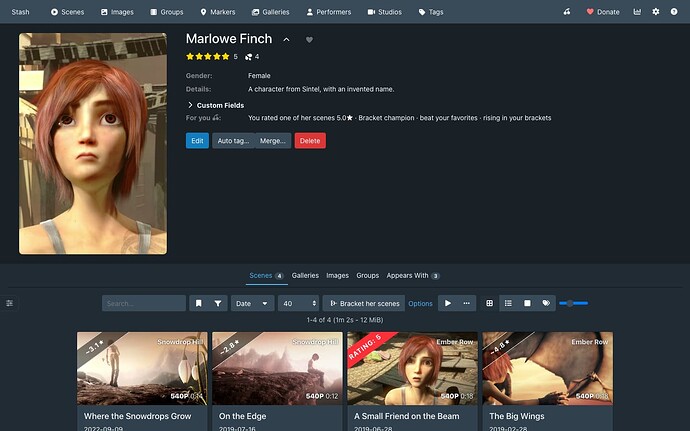Click the 'For you' recommendation text
Viewport: 690px width, 431px height.
(x=400, y=118)
